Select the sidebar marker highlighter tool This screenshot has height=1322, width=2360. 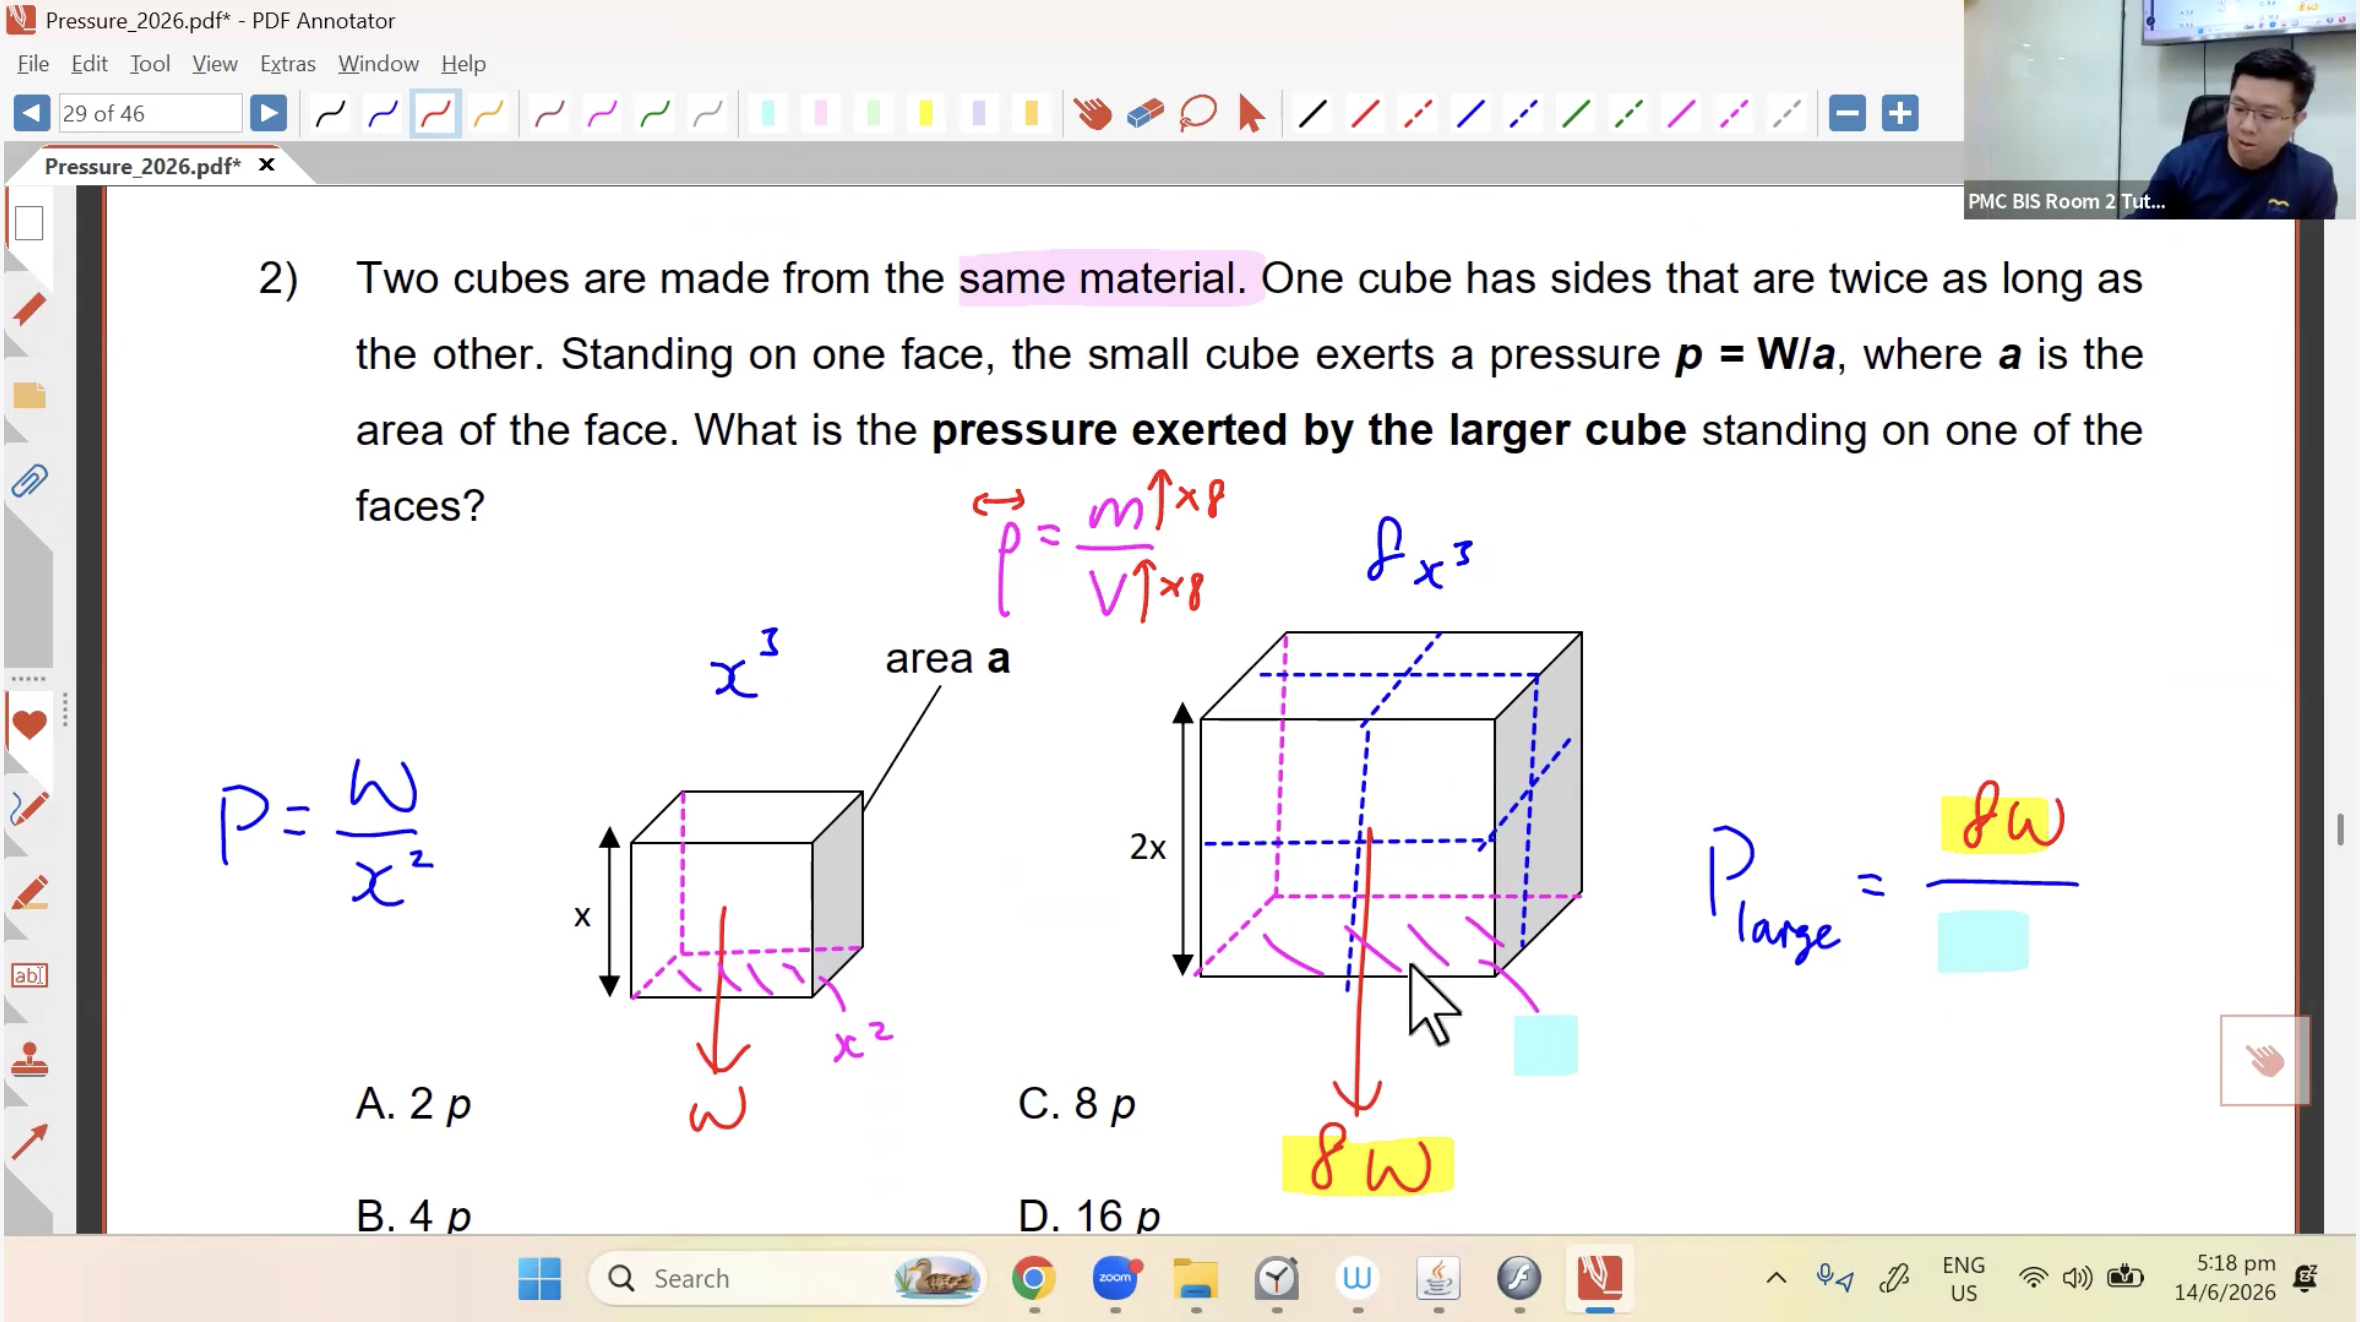29,893
